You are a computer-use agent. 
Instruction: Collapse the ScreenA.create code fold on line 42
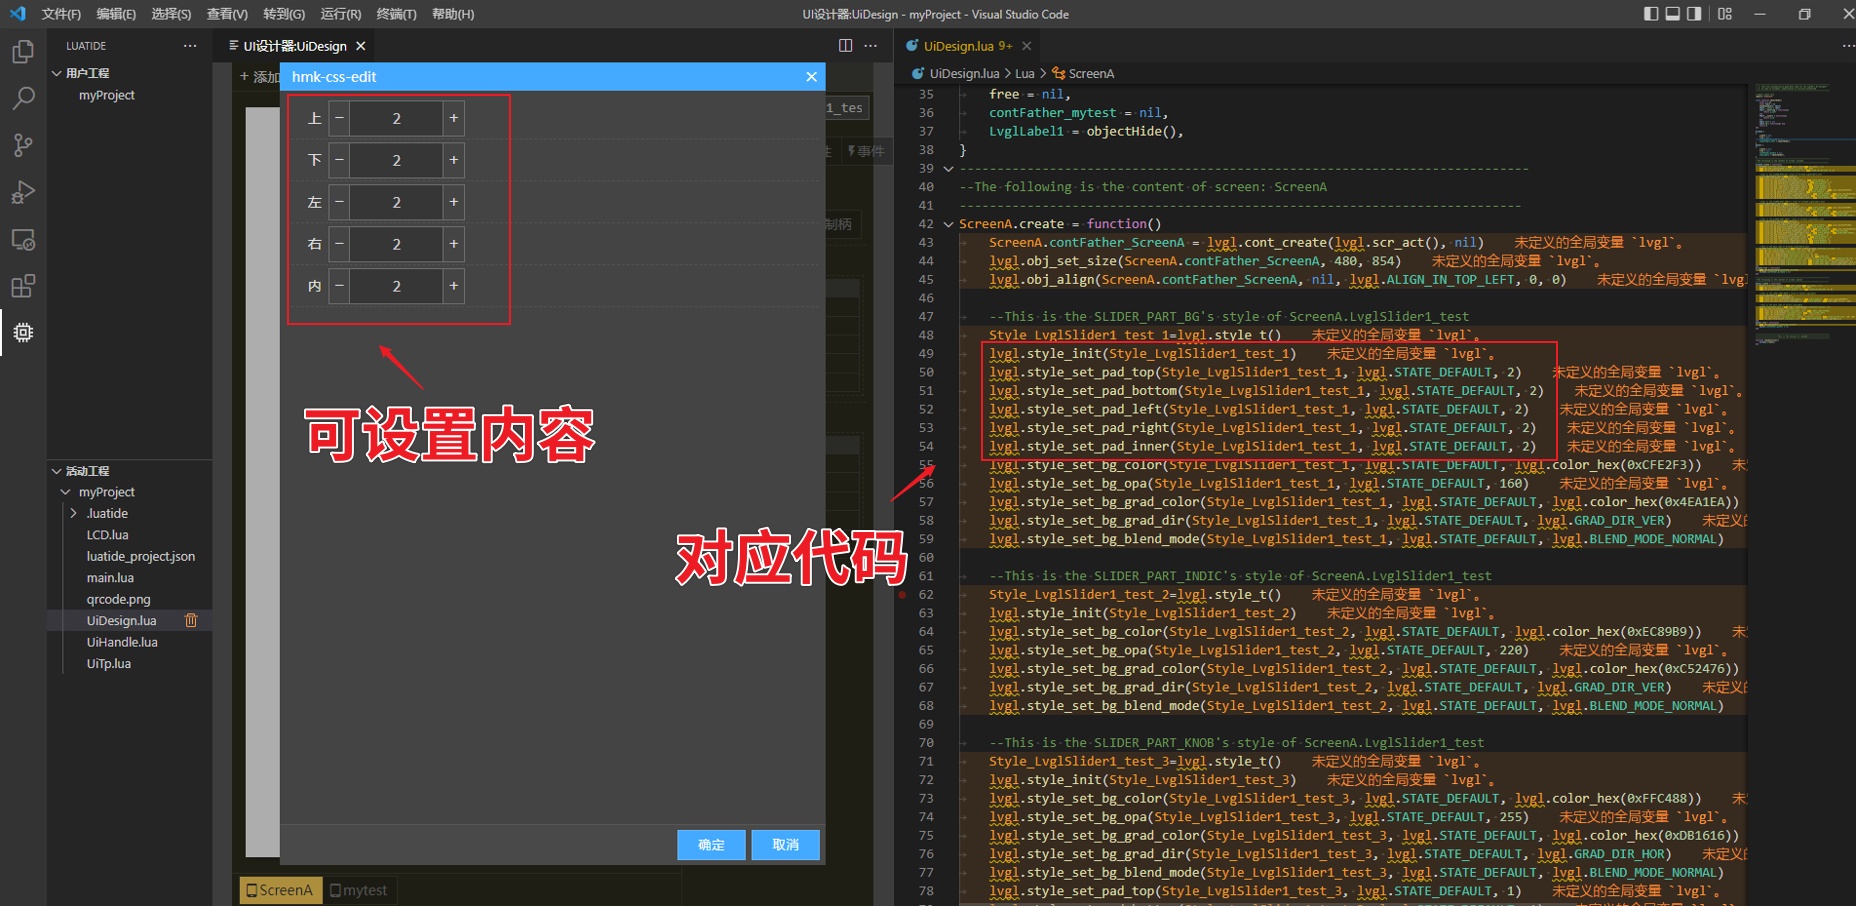[947, 223]
